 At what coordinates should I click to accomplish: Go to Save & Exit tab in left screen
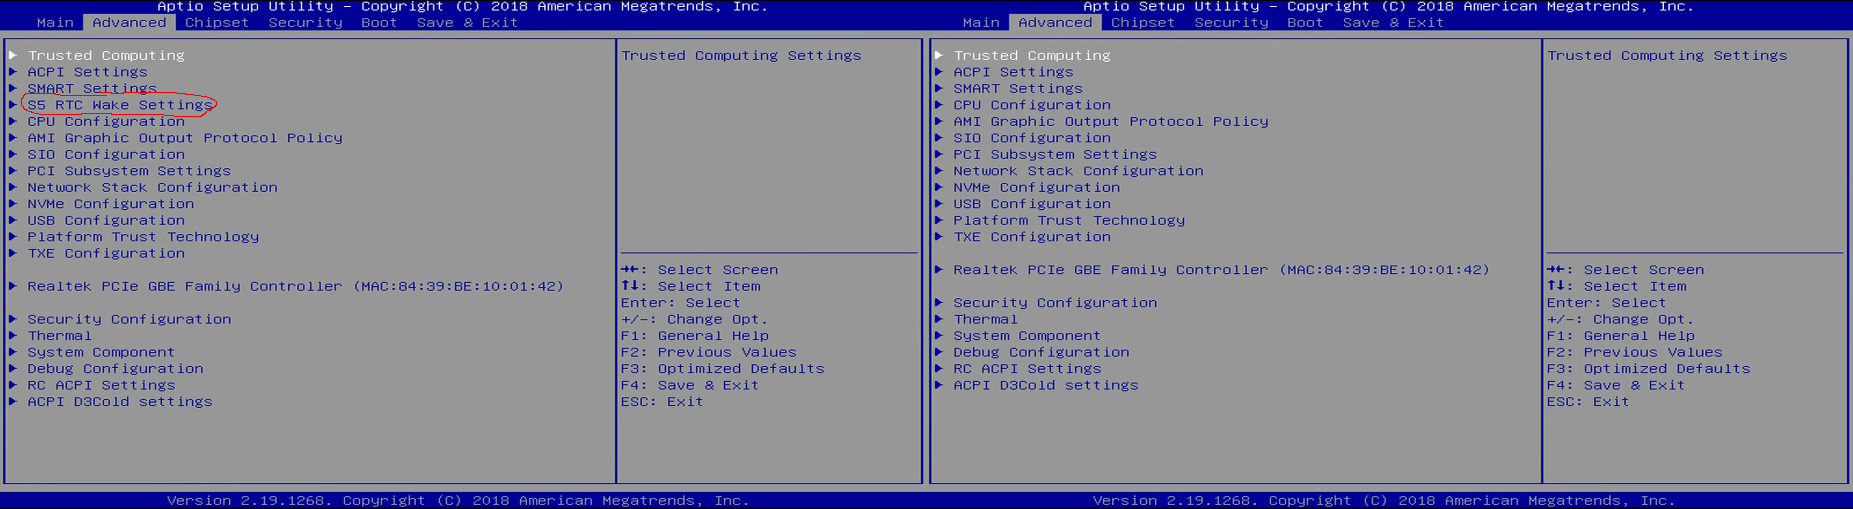[x=467, y=22]
